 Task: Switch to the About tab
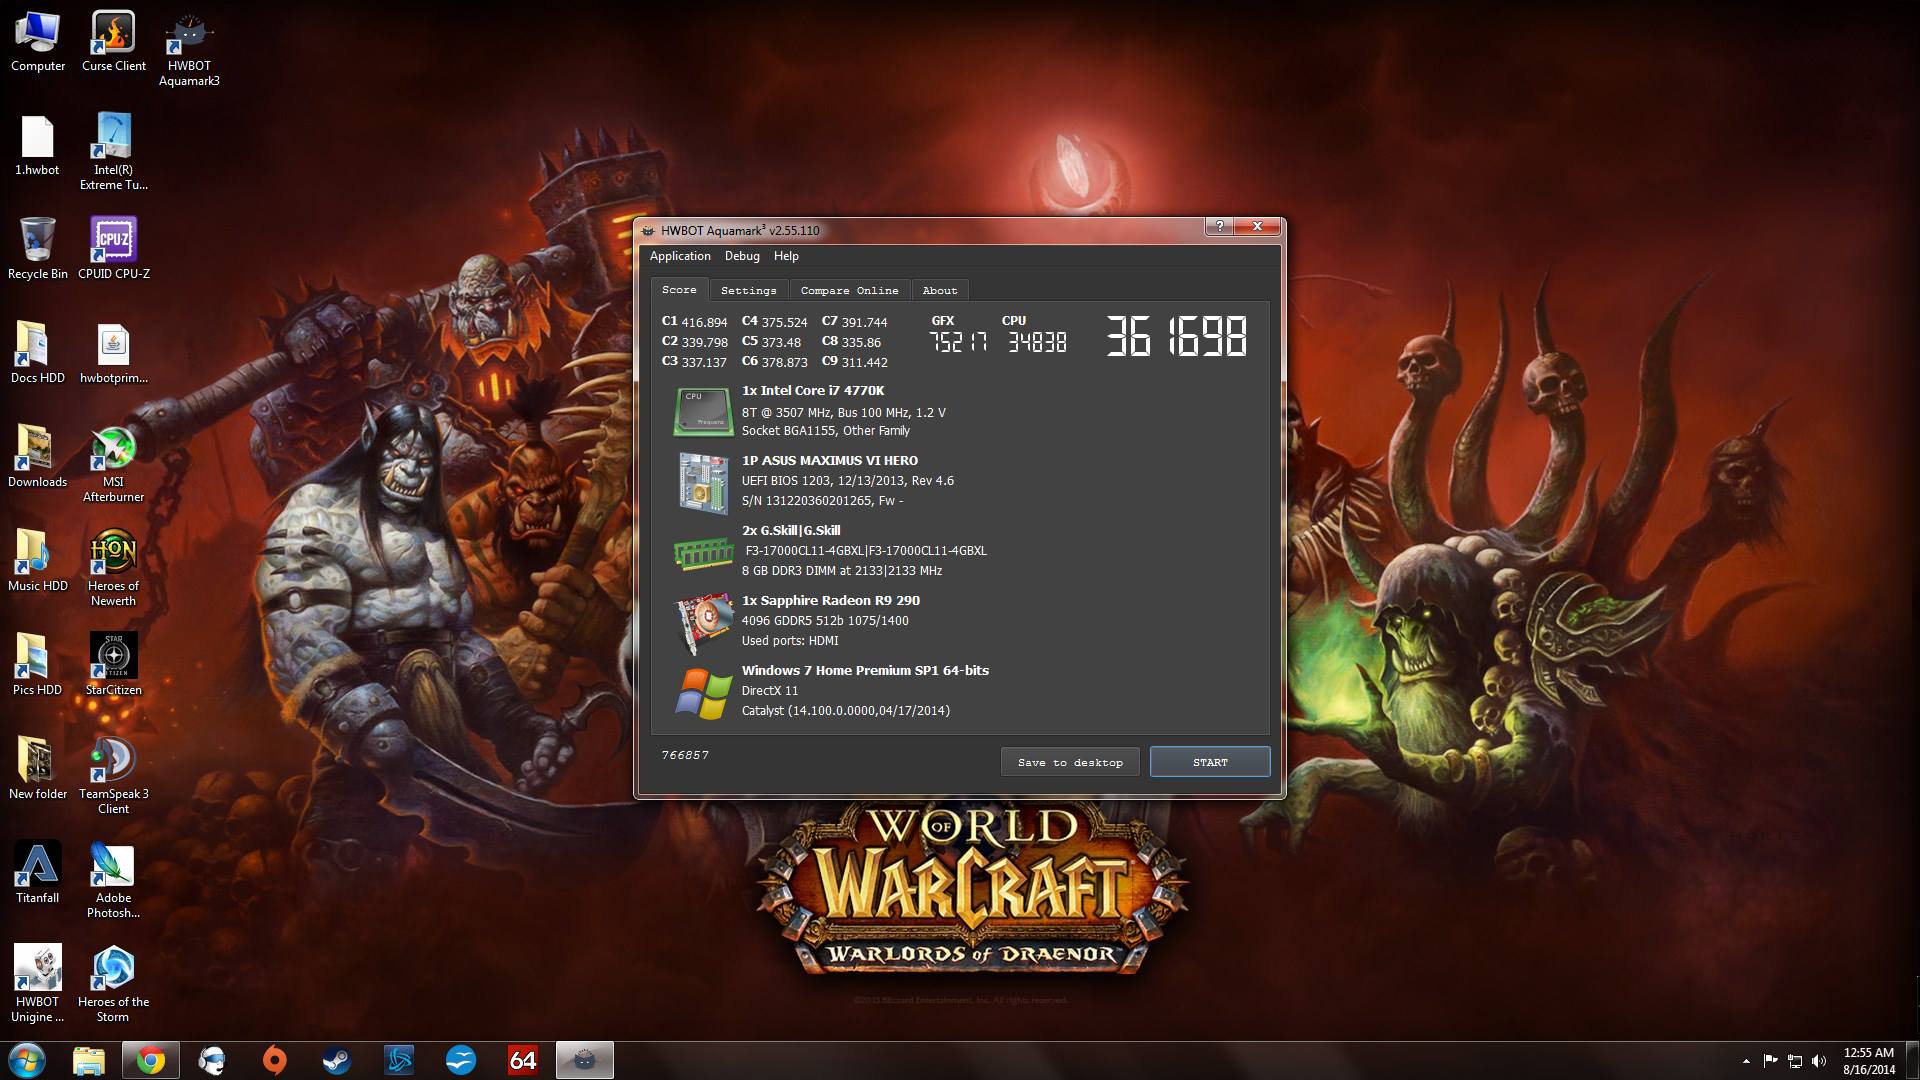[x=940, y=291]
